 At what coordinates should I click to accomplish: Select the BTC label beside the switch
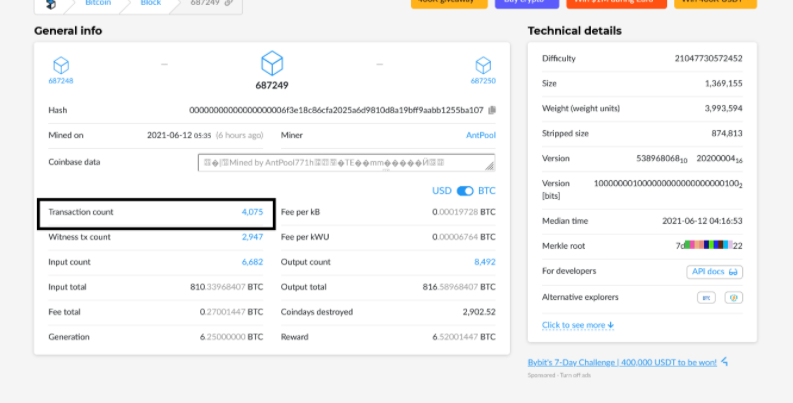(487, 191)
